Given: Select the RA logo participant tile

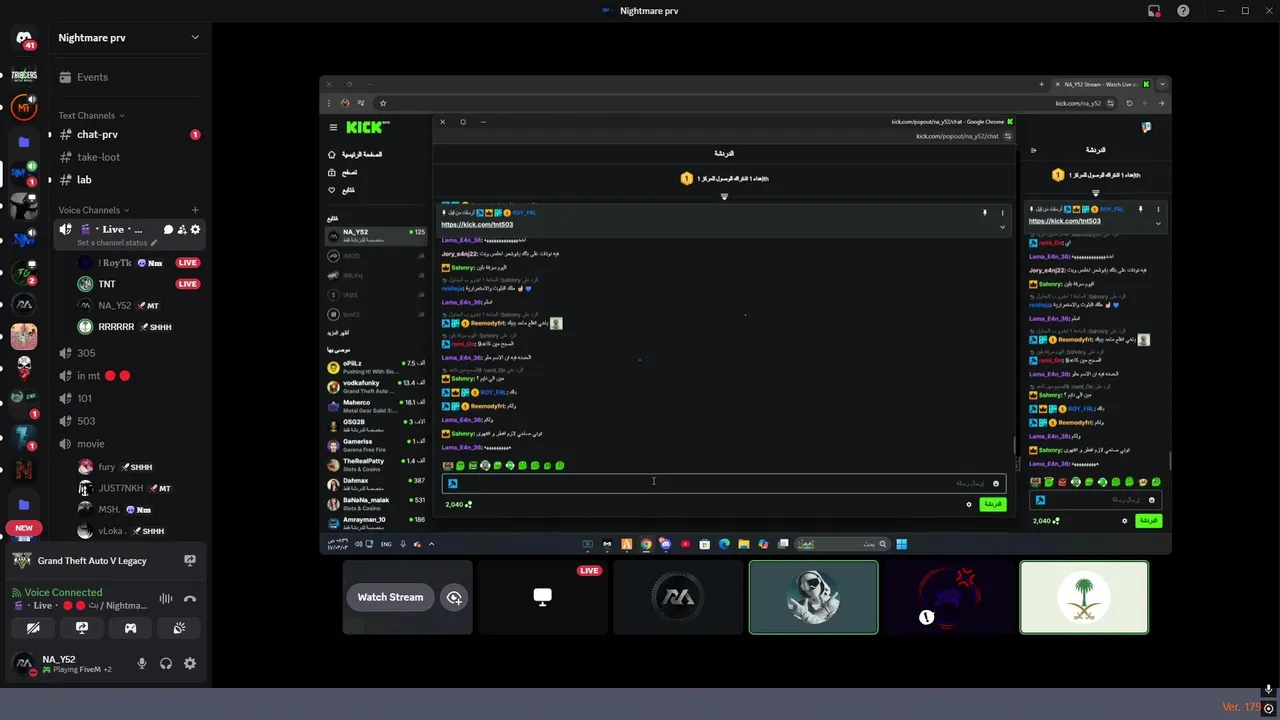Looking at the screenshot, I should point(678,597).
